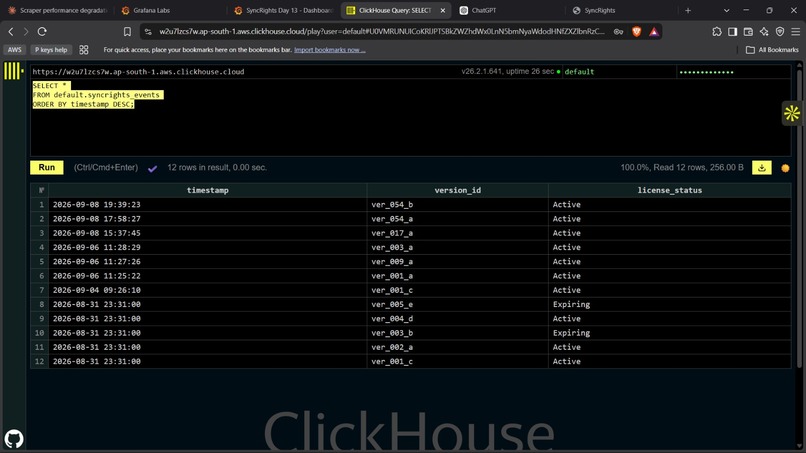The width and height of the screenshot is (806, 453).
Task: Go back with the browser back arrow
Action: (x=11, y=32)
